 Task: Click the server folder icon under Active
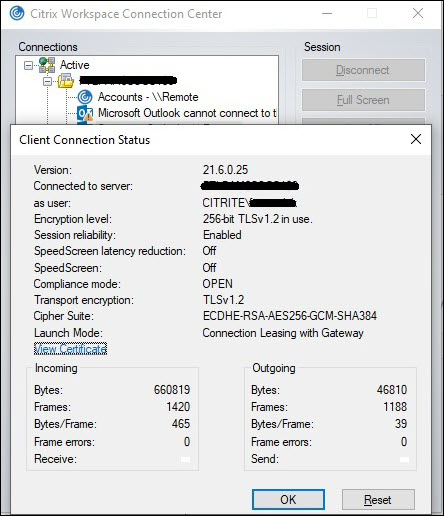[66, 81]
